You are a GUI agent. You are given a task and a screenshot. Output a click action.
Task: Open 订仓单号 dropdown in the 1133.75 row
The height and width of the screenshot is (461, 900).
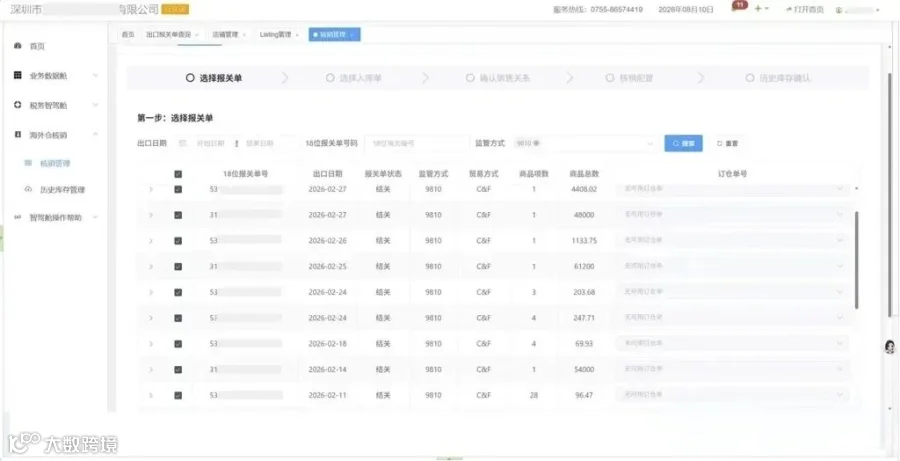click(733, 240)
